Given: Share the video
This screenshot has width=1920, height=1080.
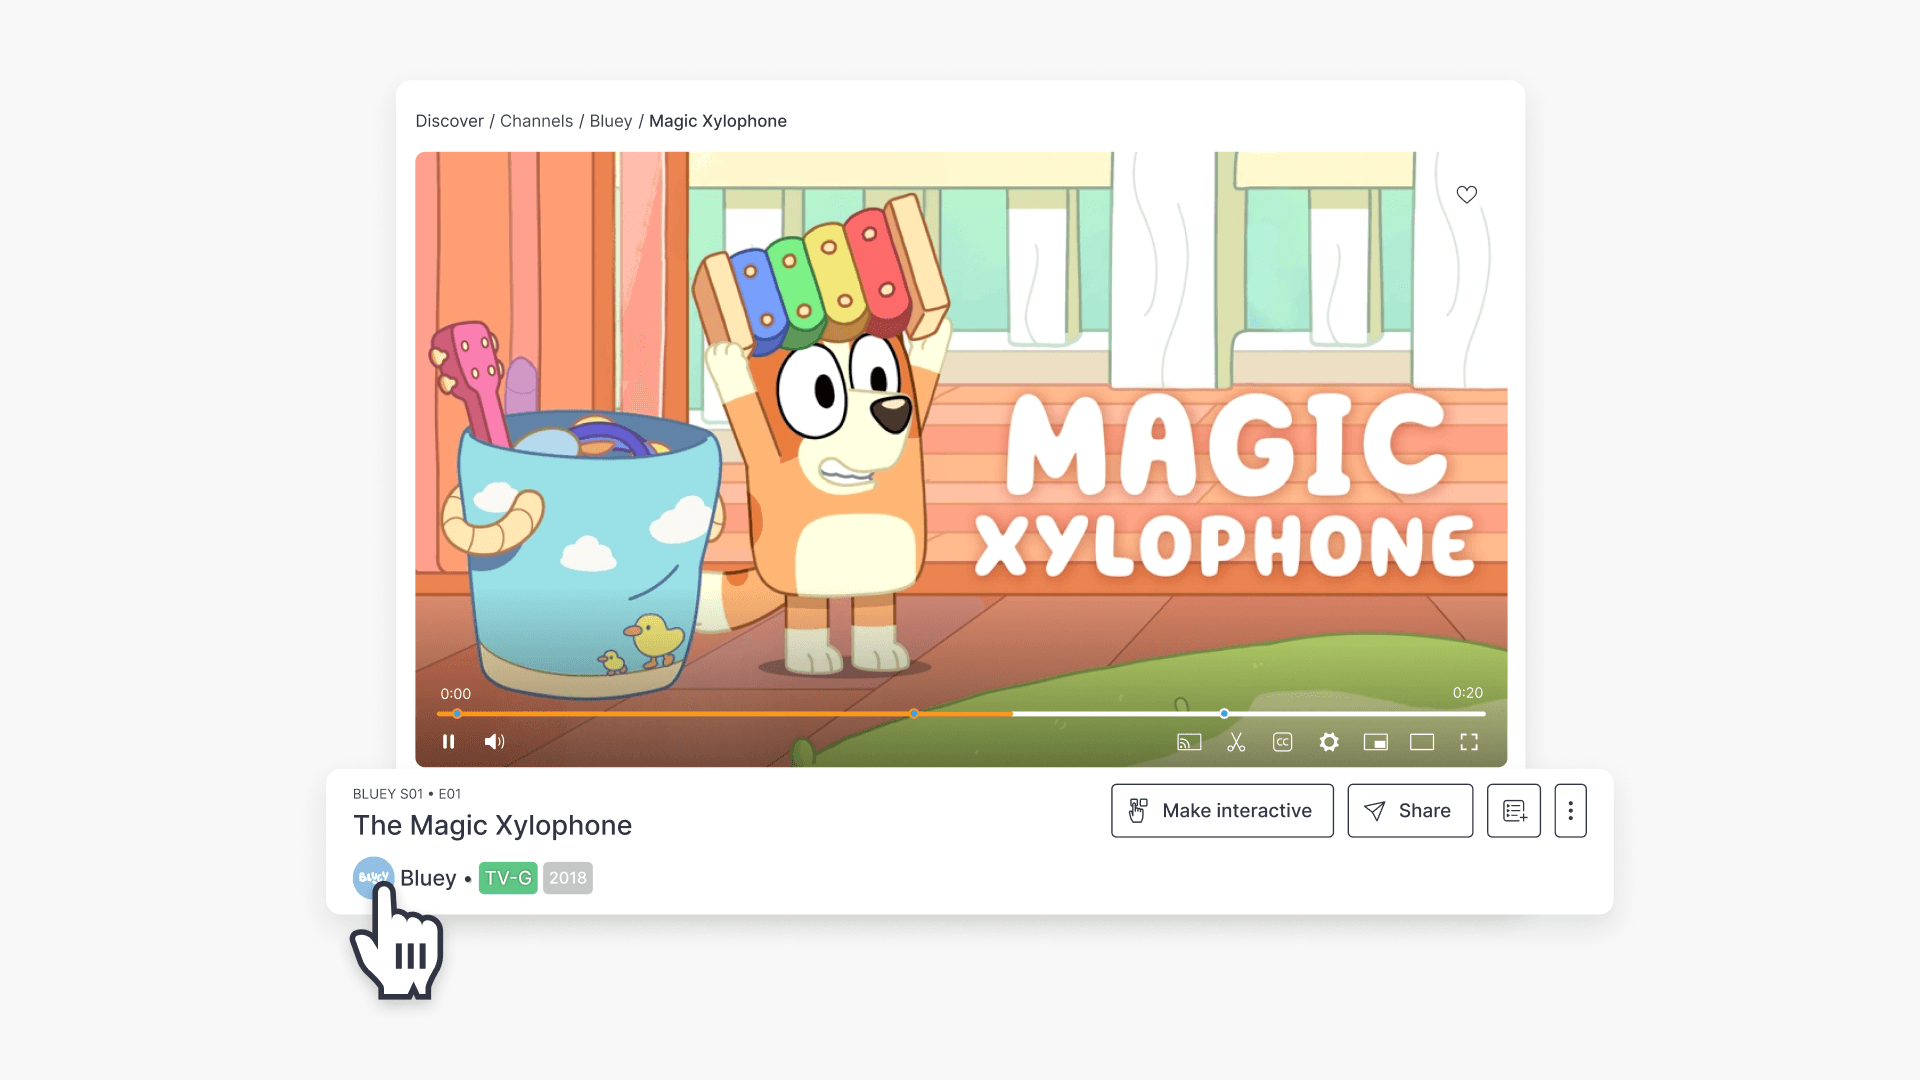Looking at the screenshot, I should (x=1410, y=810).
